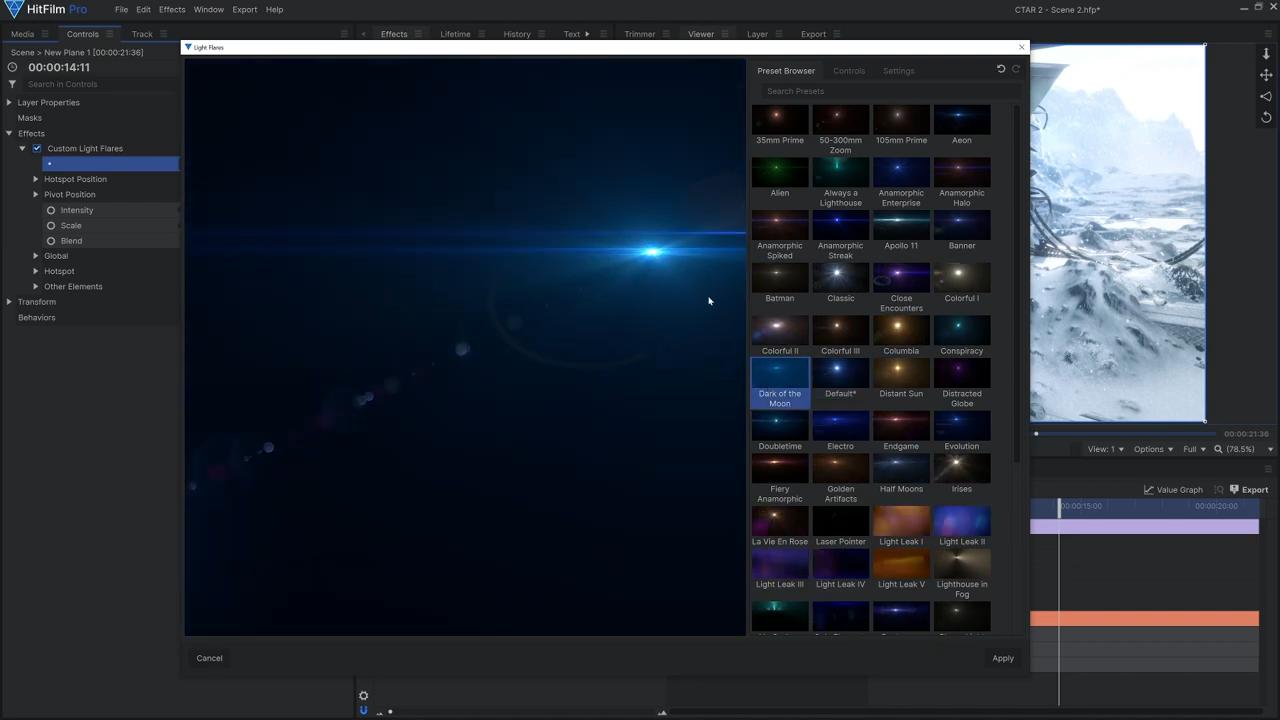Viewport: 1280px width, 720px height.
Task: Choose the Distant Sun preset thumbnail
Action: 901,372
